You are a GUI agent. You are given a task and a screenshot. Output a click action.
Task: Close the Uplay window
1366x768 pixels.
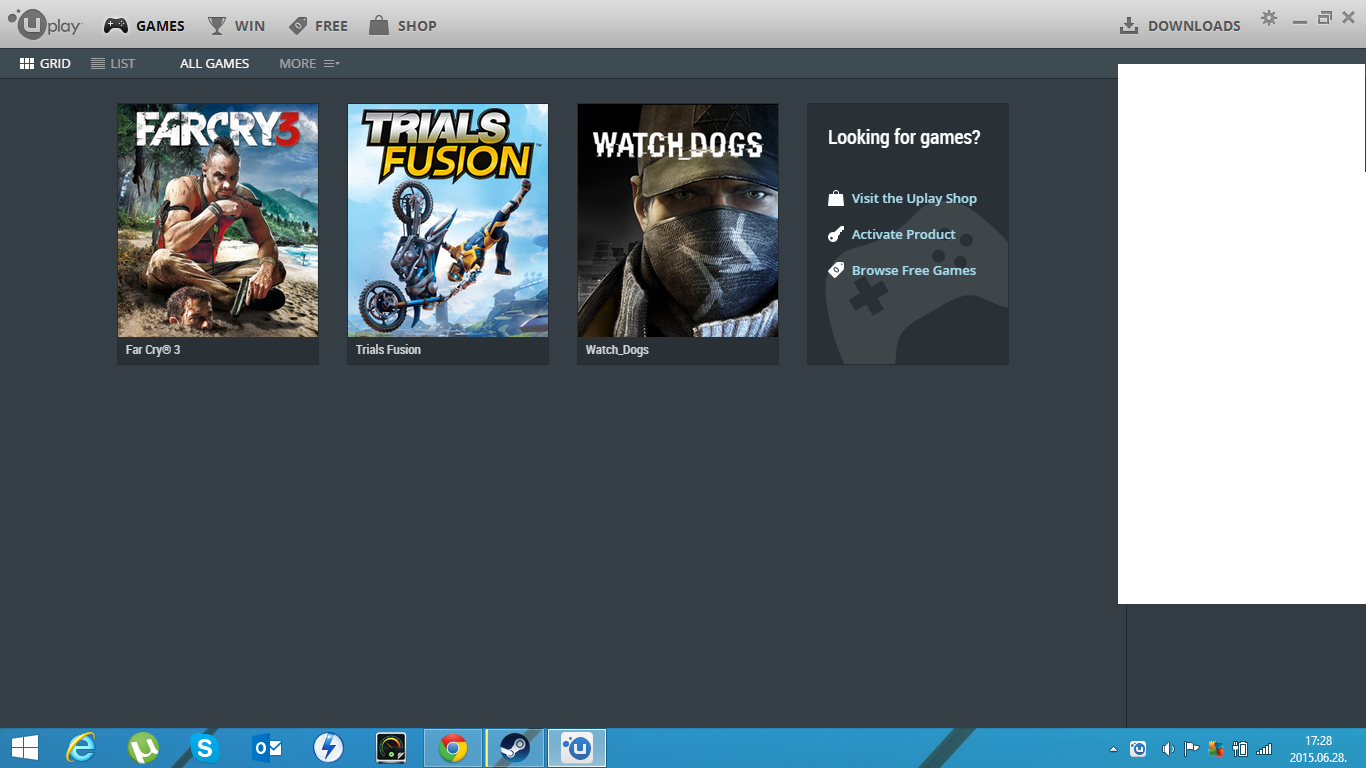click(1348, 17)
